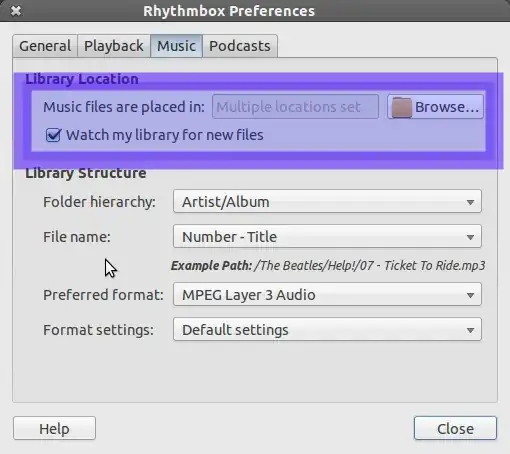Toggle Watch my library for new files
This screenshot has width=510, height=454.
(53, 135)
